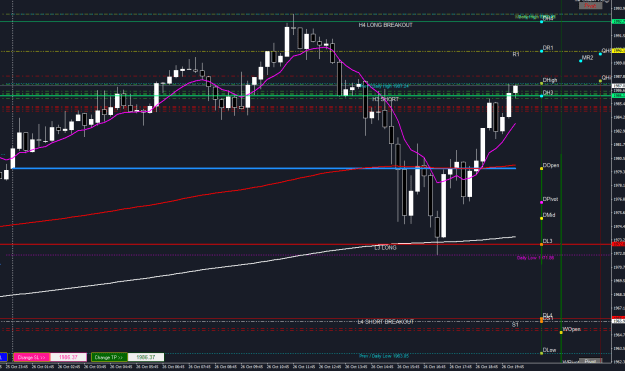Click the red-lettered Pivot button at top right
This screenshot has height=371, width=625.
(x=590, y=6)
